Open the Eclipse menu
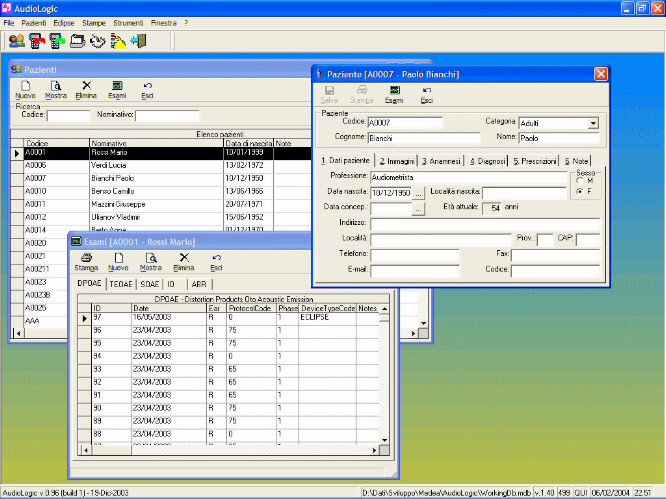Image resolution: width=666 pixels, height=499 pixels. (x=64, y=23)
